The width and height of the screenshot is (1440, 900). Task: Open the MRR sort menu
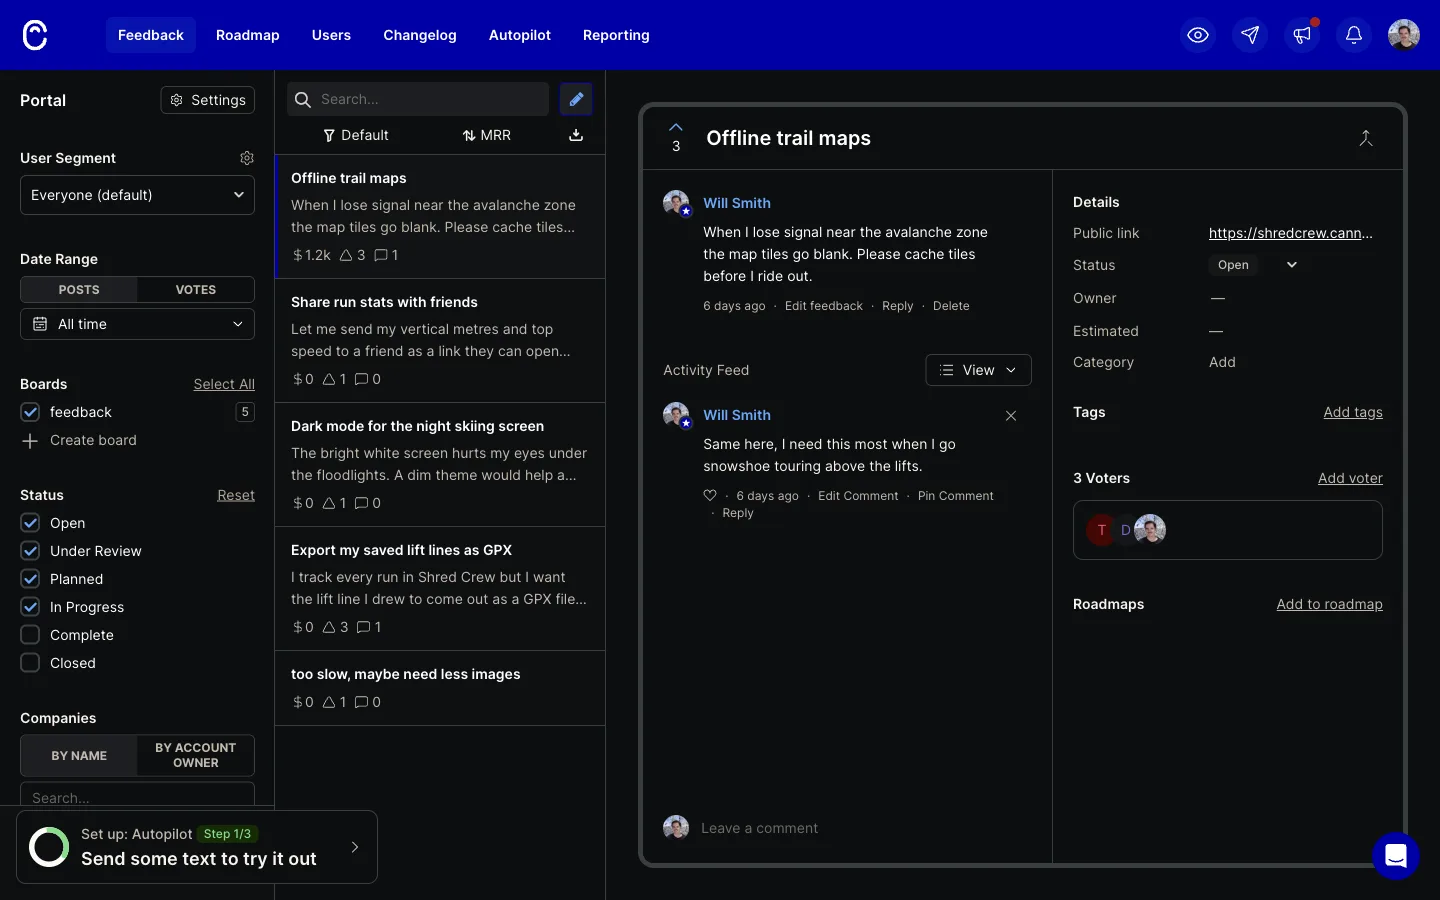(x=487, y=135)
